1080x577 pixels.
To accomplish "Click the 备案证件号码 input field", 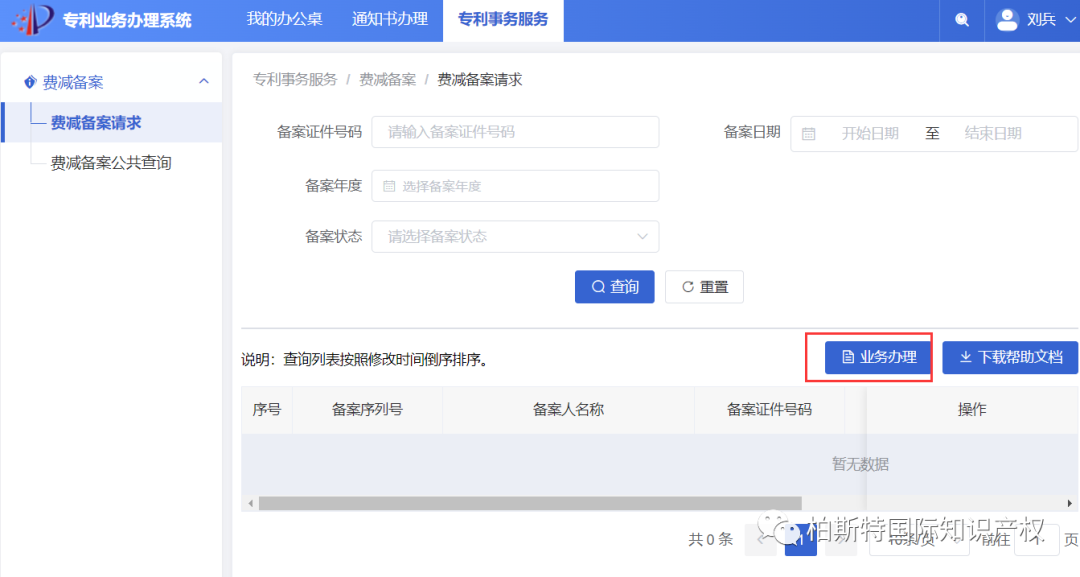I will coord(516,132).
